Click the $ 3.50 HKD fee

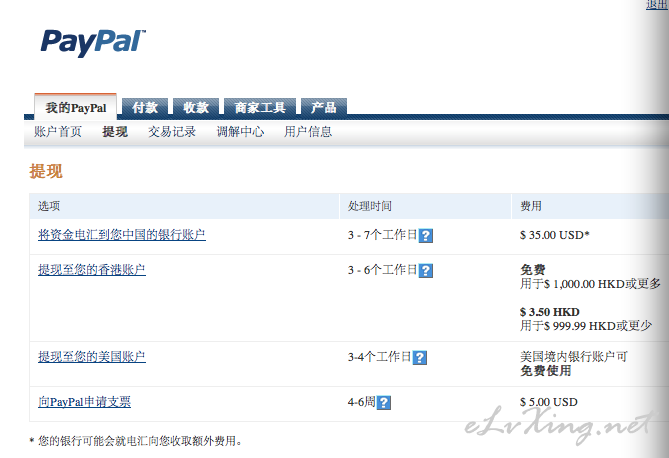pos(550,312)
